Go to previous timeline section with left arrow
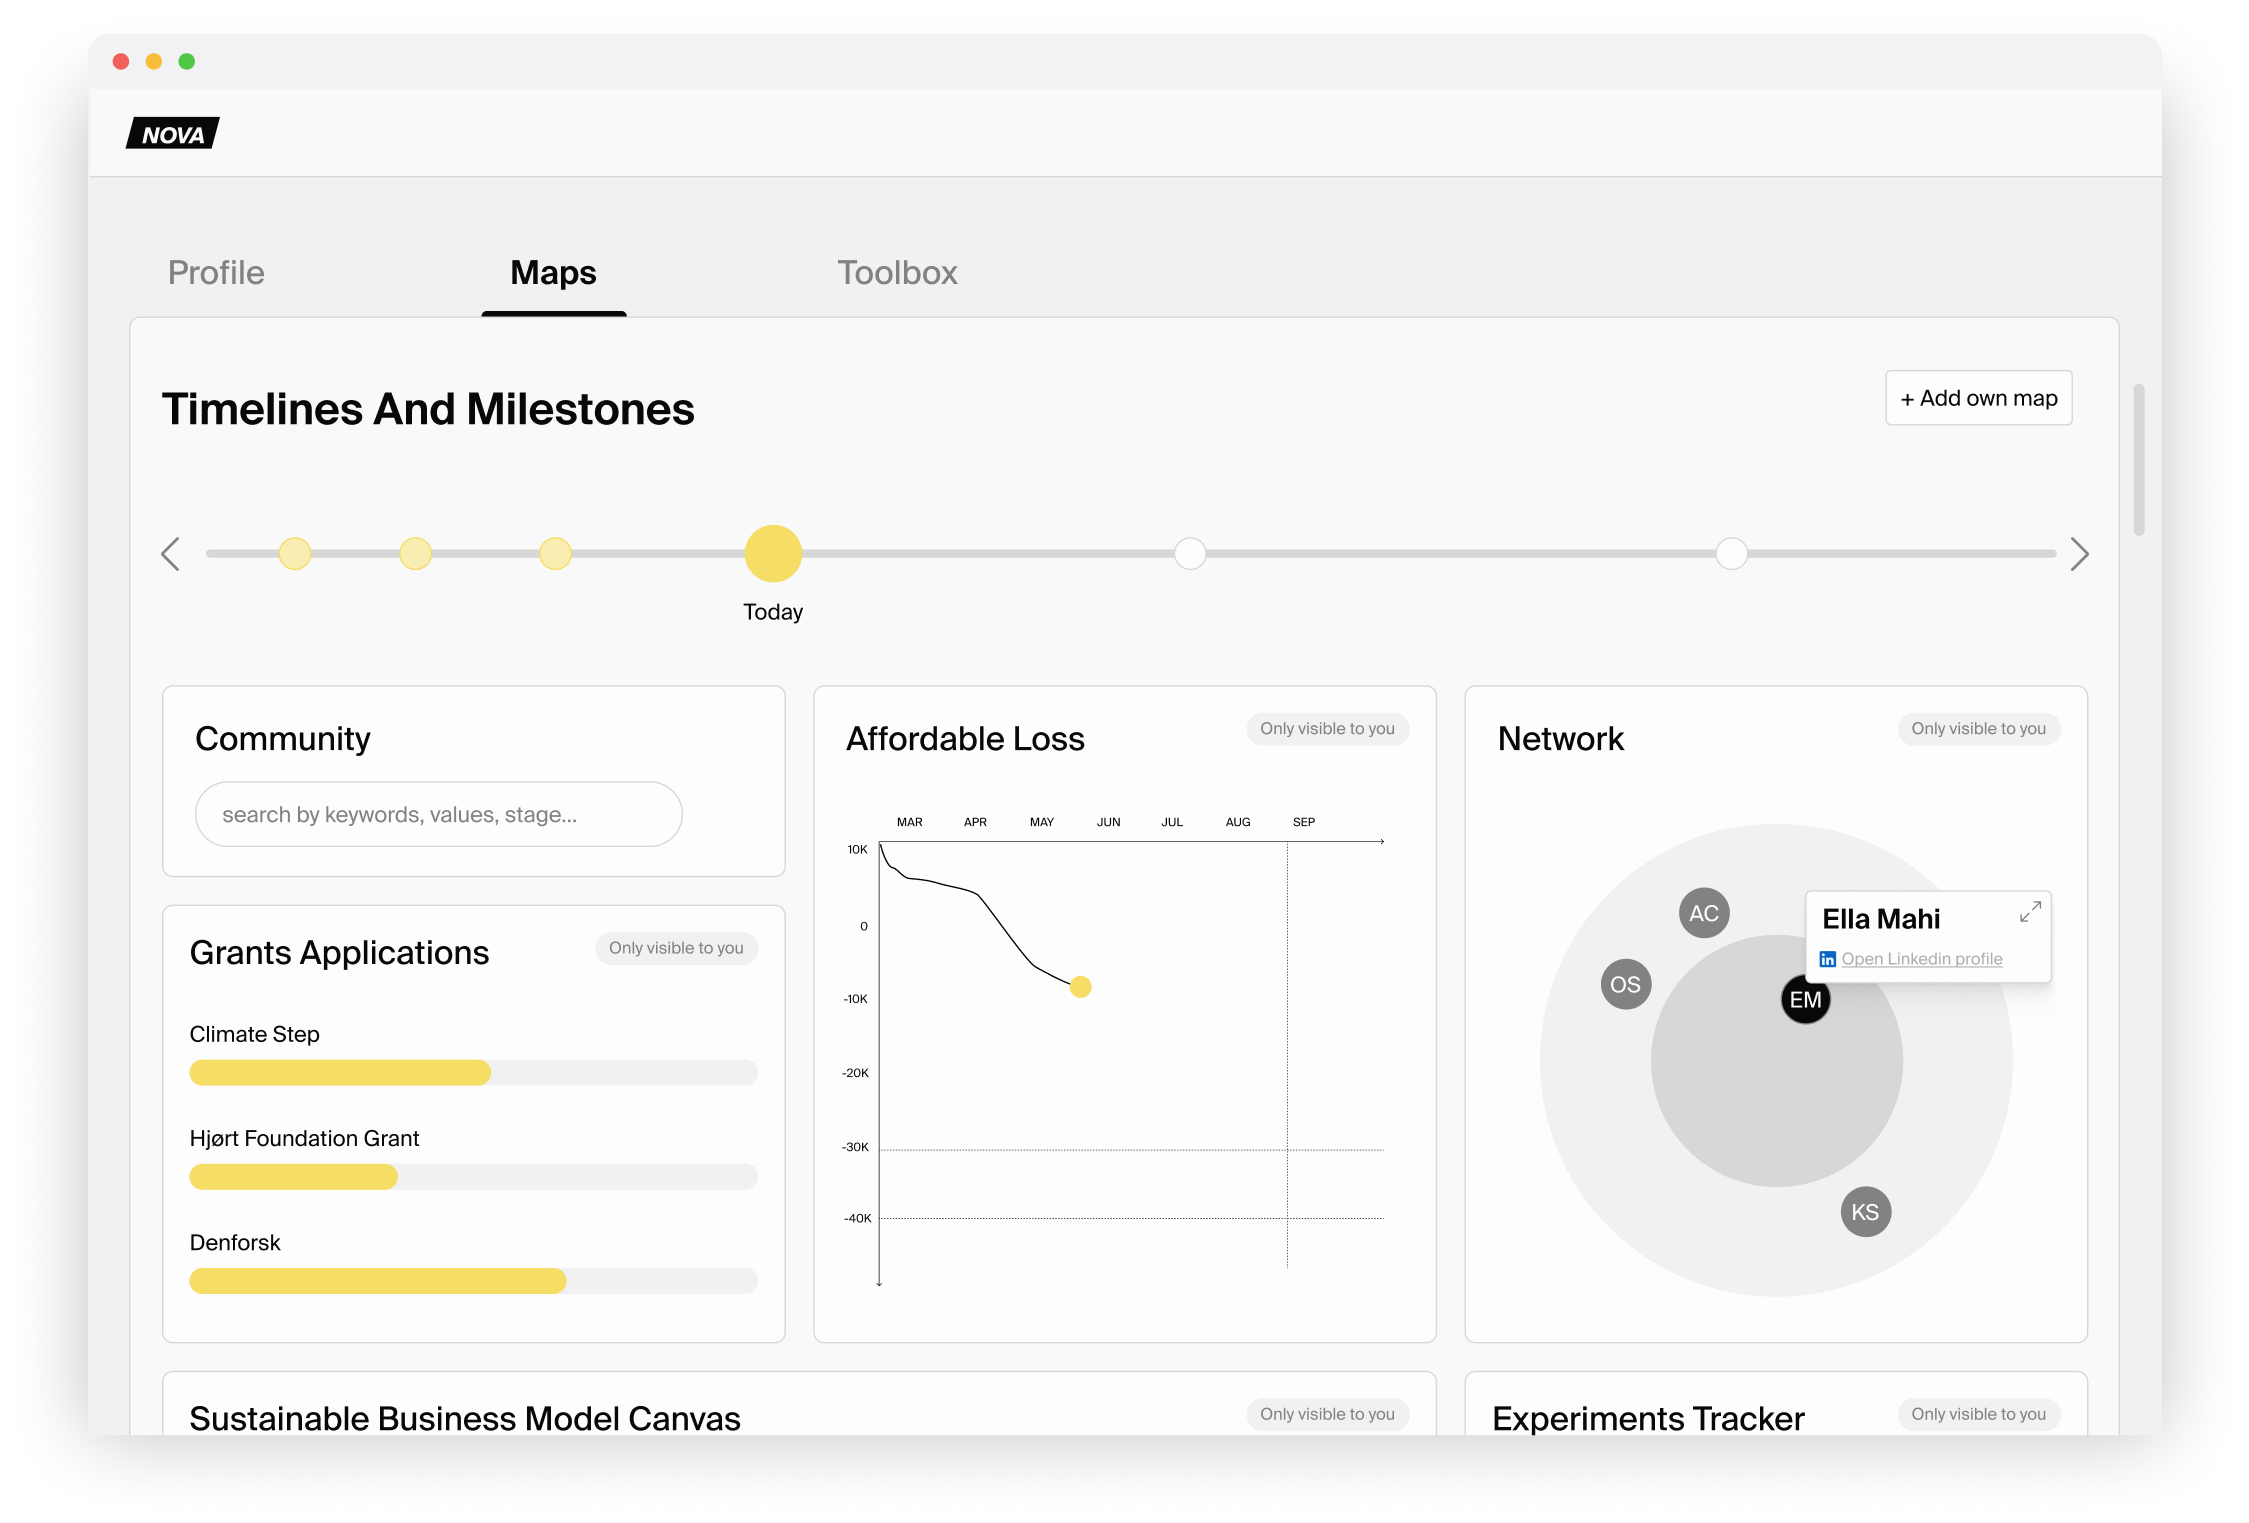 pyautogui.click(x=171, y=554)
